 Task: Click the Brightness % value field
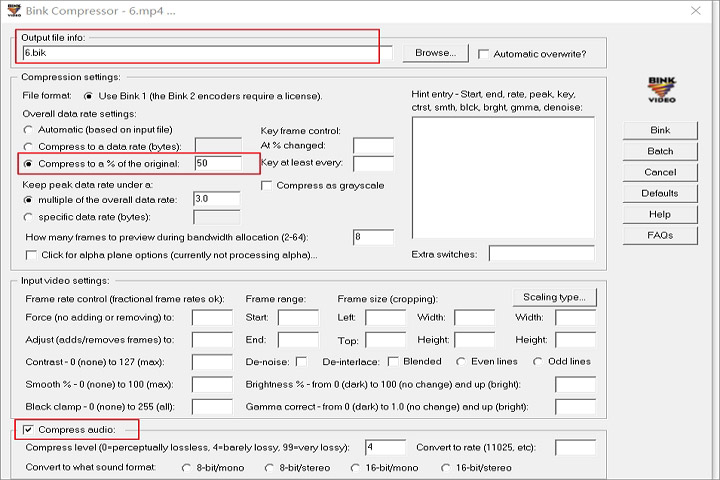coord(576,384)
